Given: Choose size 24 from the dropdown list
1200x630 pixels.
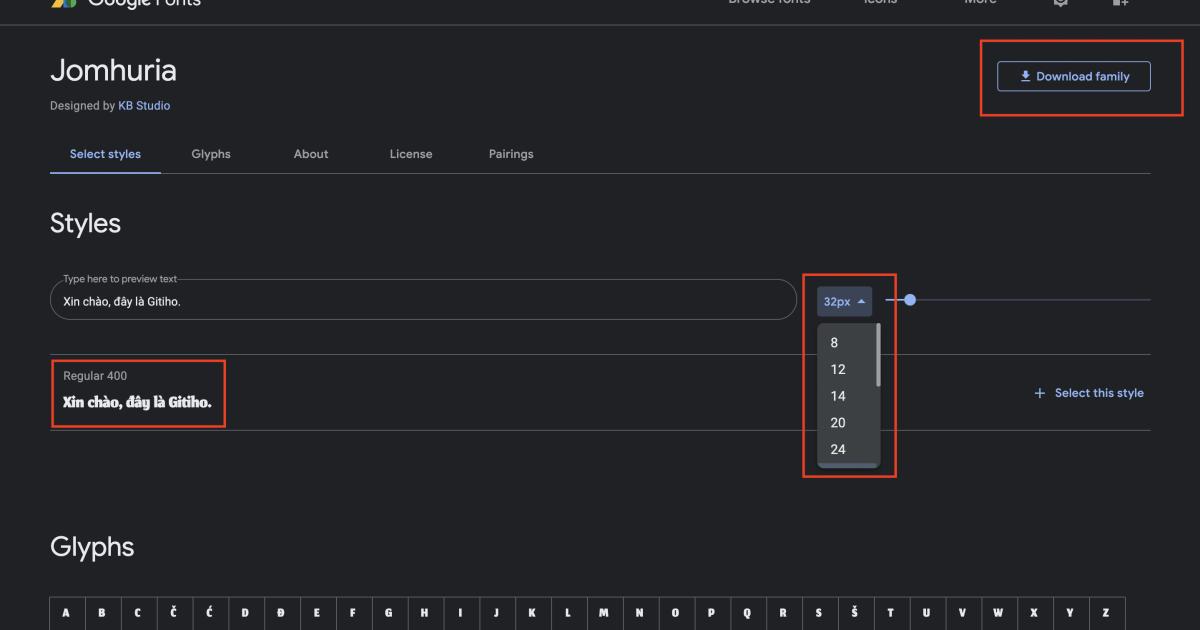Looking at the screenshot, I should (x=847, y=450).
